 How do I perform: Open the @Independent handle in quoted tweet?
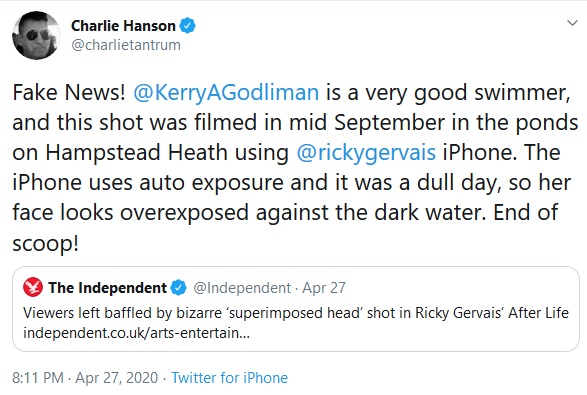(x=242, y=288)
